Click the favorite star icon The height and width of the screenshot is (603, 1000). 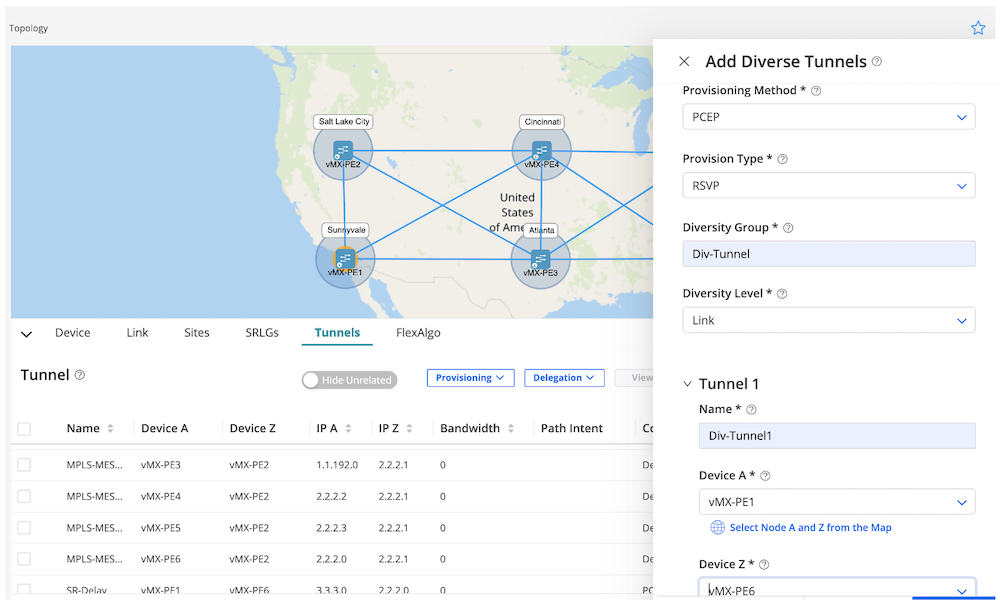pos(978,28)
